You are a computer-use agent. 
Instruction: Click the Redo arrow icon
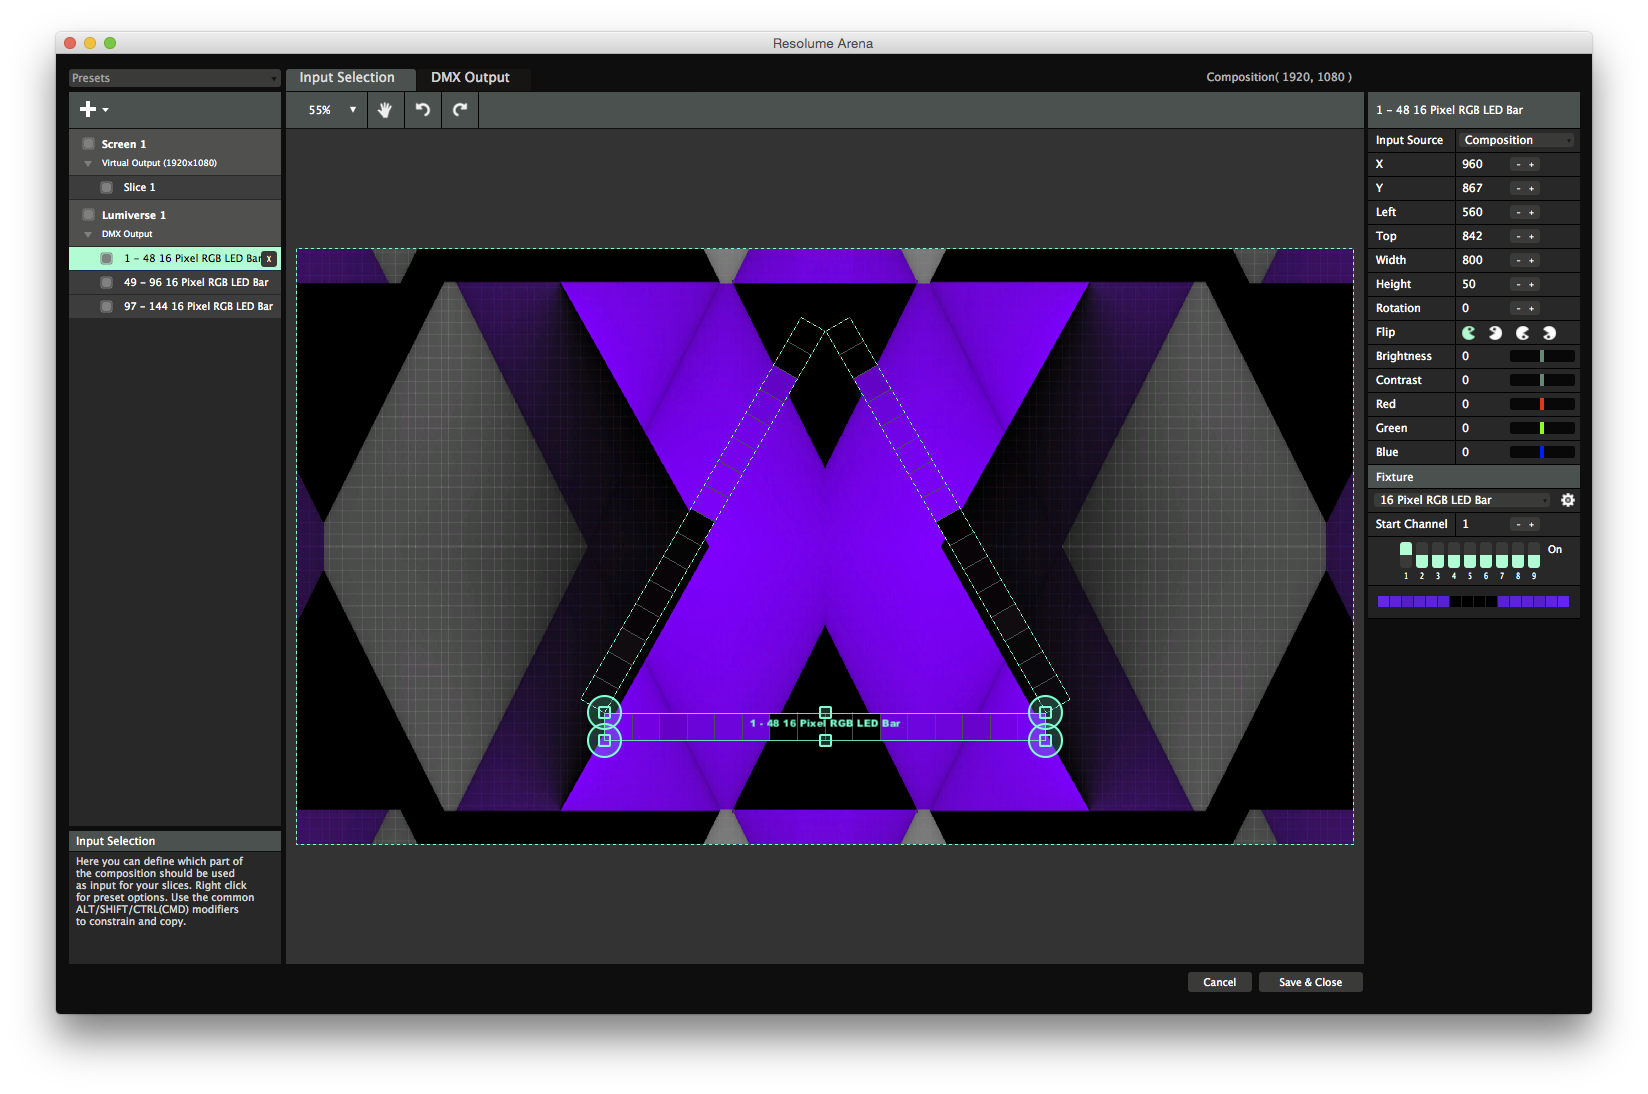click(x=459, y=110)
